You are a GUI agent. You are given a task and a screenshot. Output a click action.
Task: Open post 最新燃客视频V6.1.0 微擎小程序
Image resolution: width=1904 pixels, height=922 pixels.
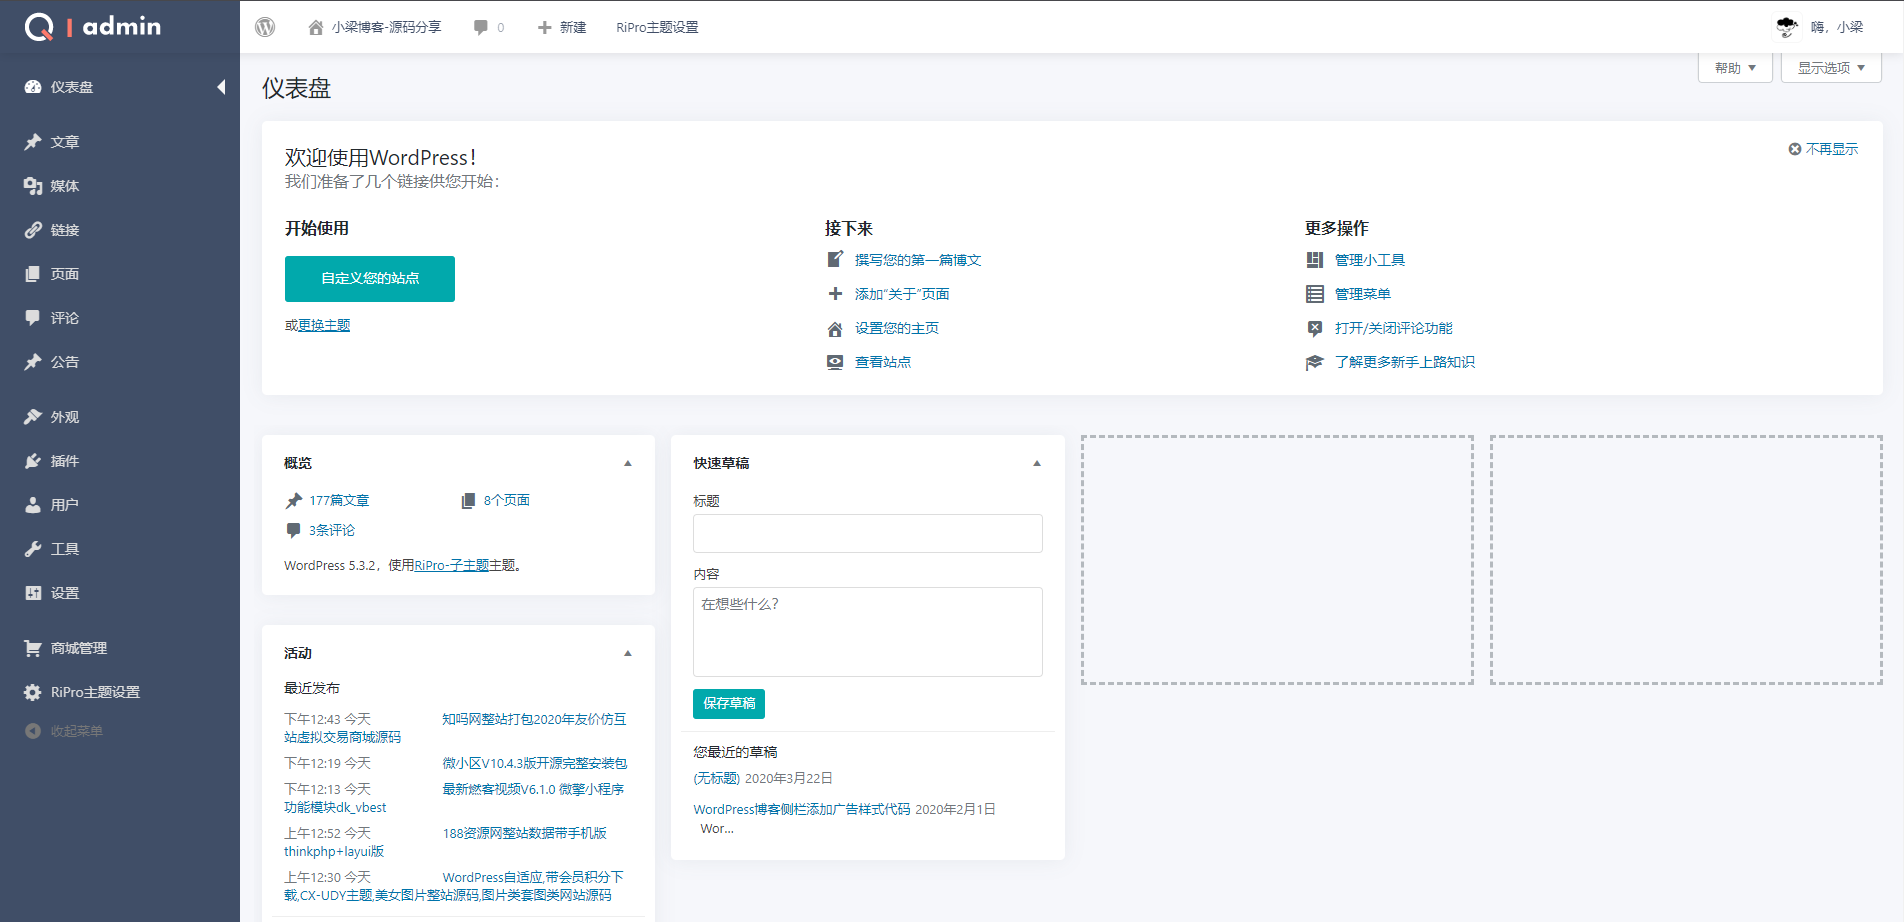click(x=533, y=789)
